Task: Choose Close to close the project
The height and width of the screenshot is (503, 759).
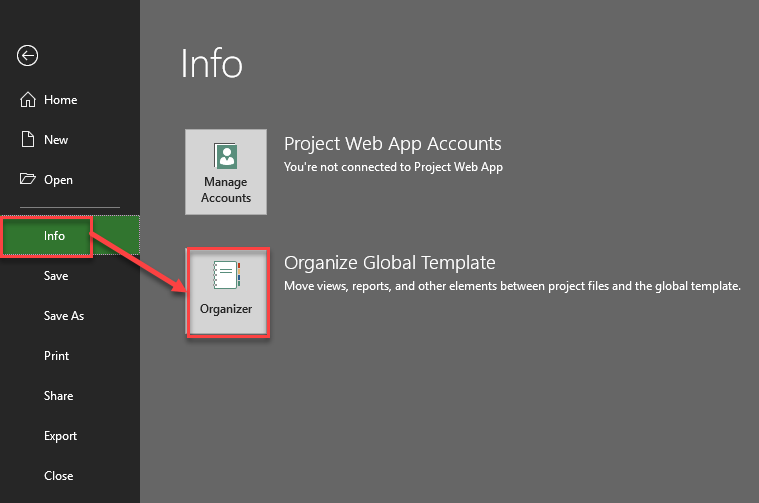Action: (58, 476)
